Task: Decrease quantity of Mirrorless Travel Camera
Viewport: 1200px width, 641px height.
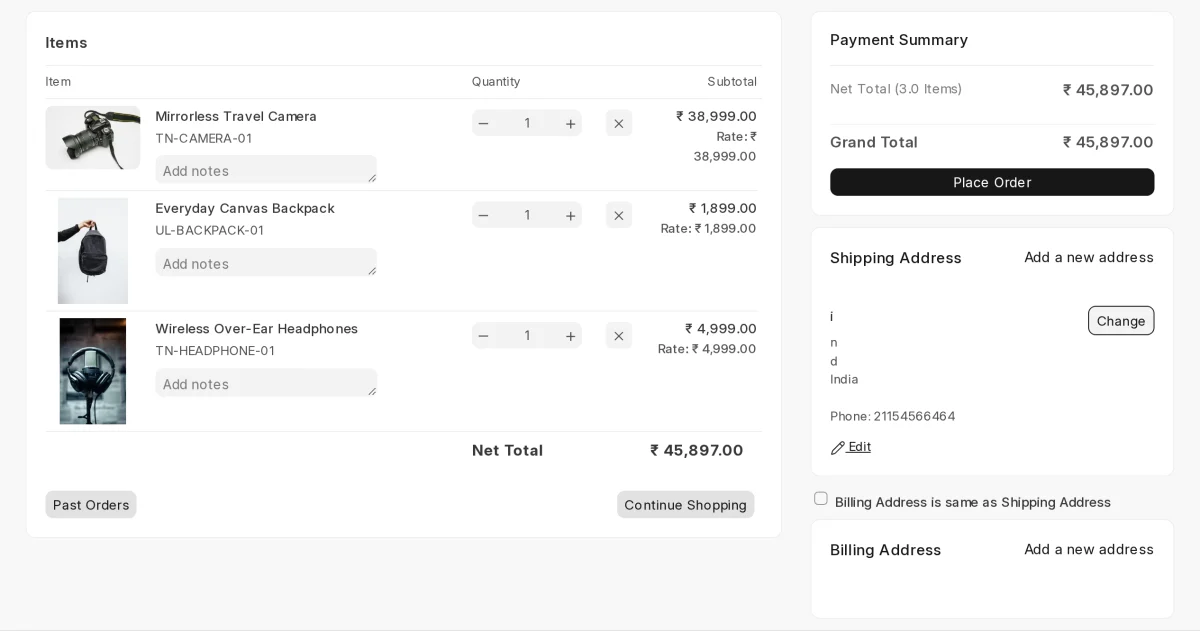Action: tap(484, 123)
